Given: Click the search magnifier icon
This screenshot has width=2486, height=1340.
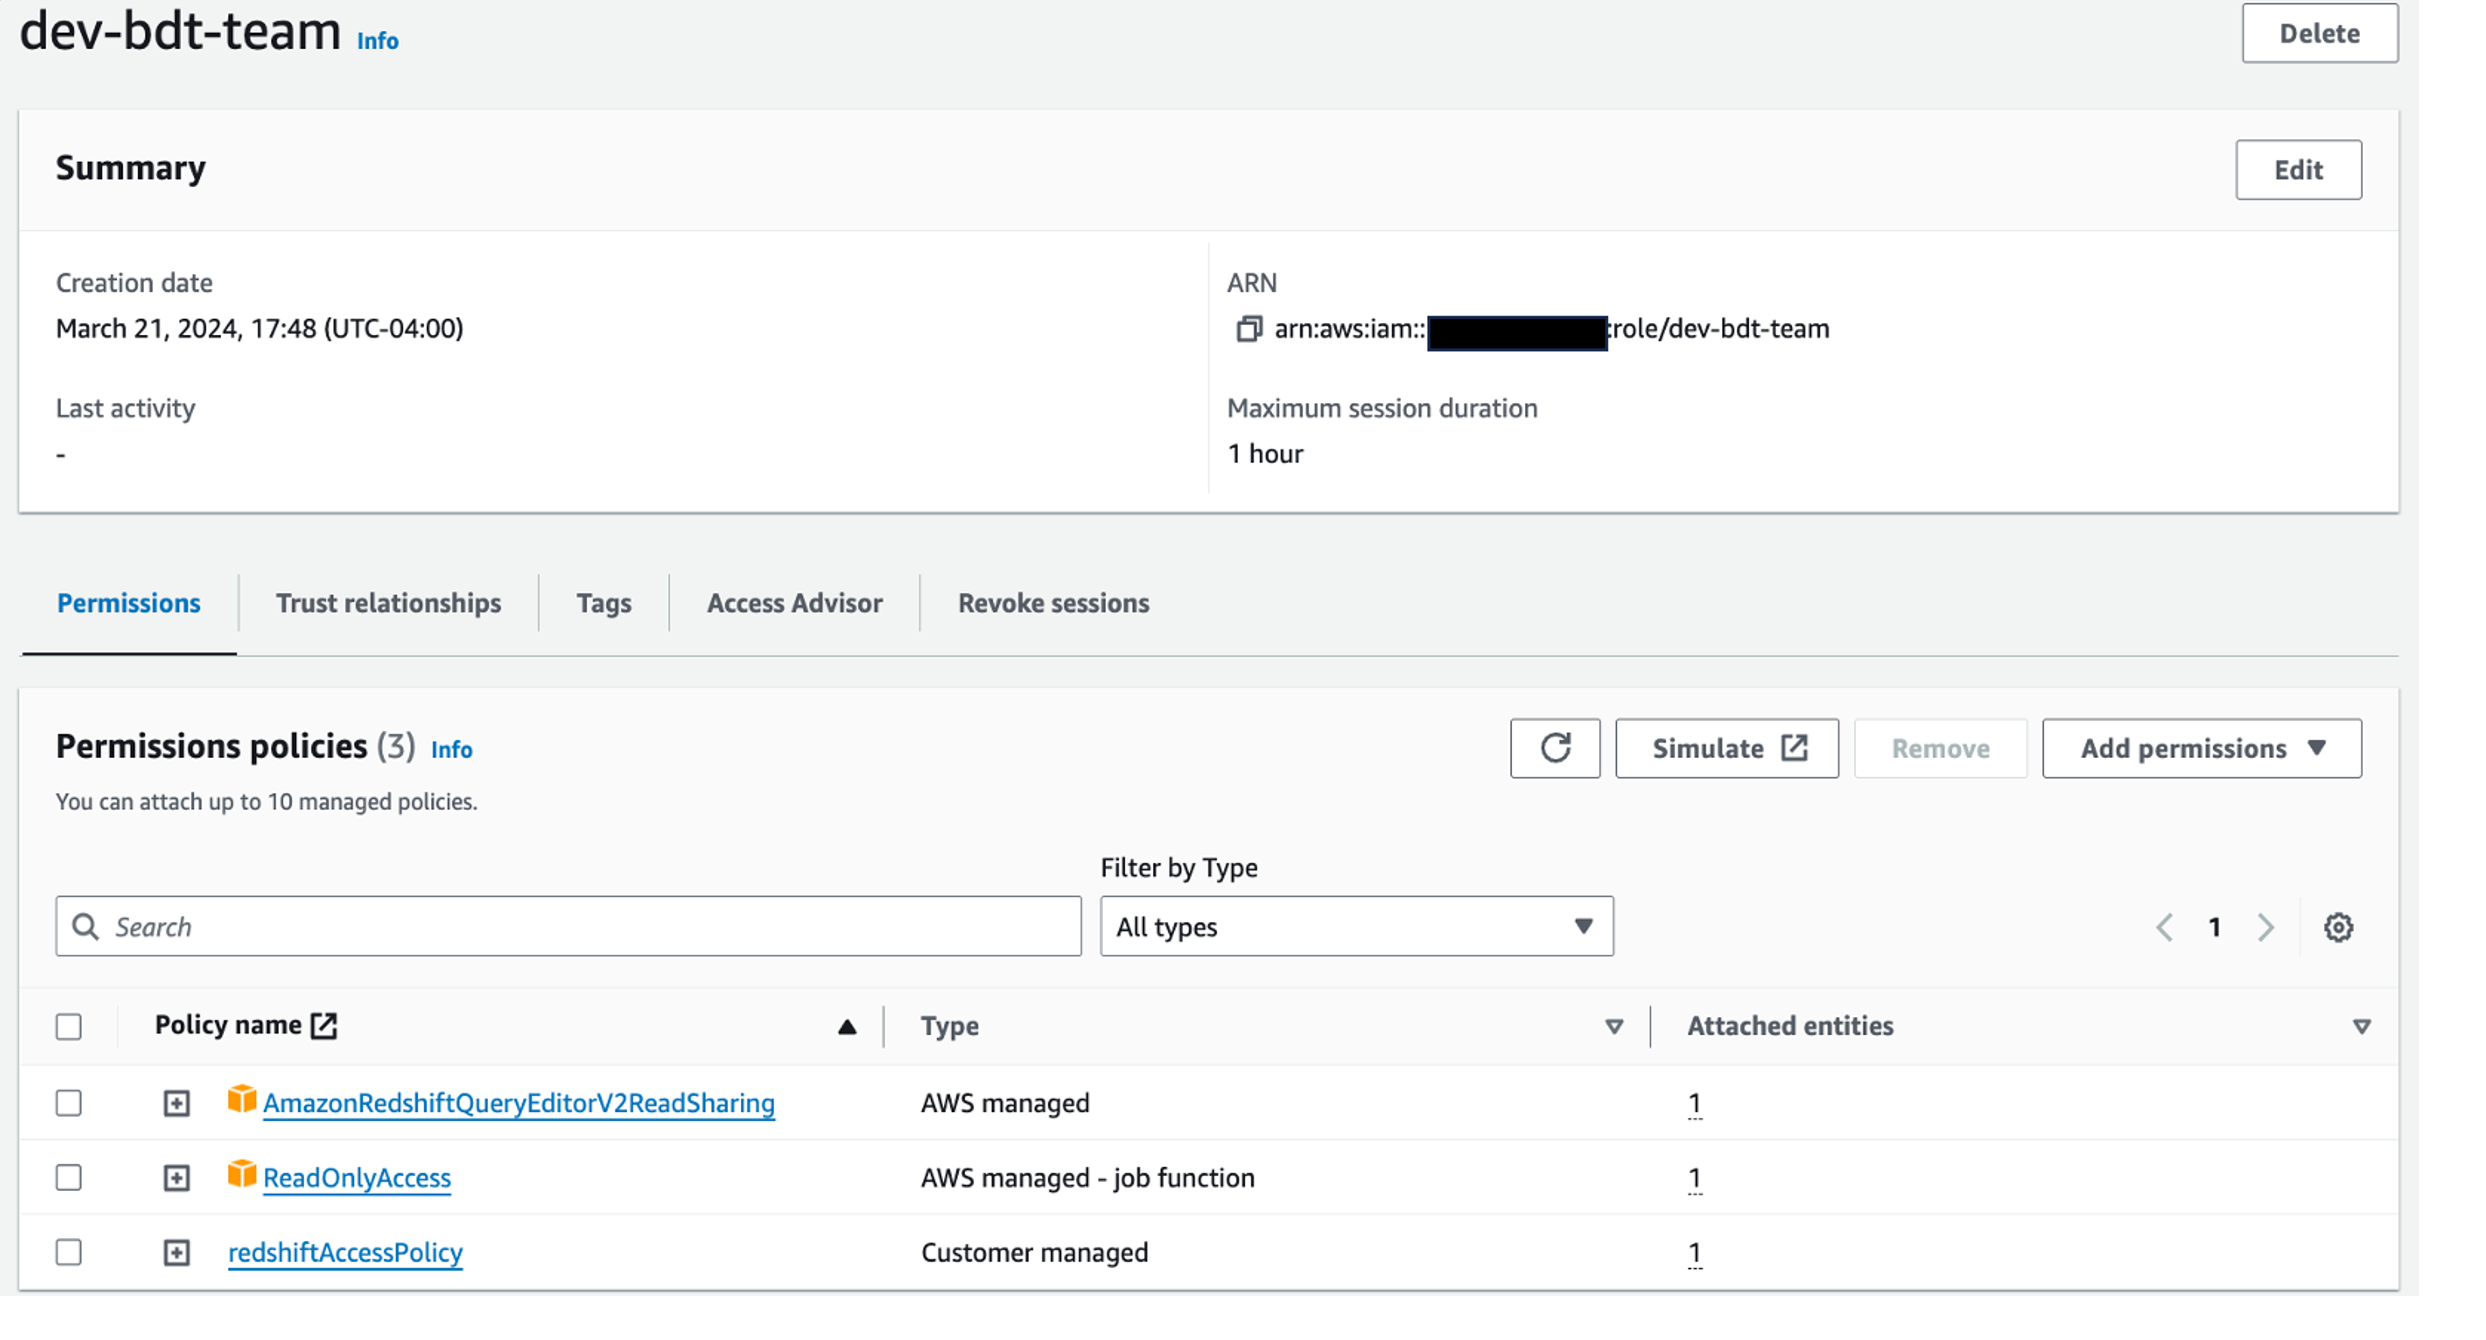Looking at the screenshot, I should pyautogui.click(x=86, y=926).
